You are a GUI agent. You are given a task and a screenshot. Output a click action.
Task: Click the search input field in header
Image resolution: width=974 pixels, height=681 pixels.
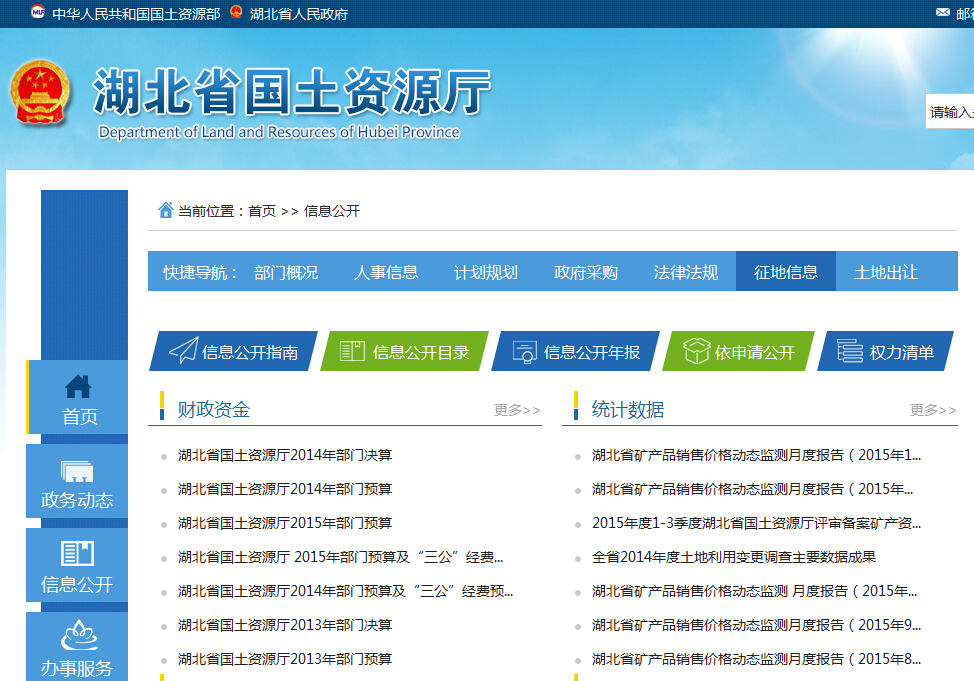click(x=951, y=112)
